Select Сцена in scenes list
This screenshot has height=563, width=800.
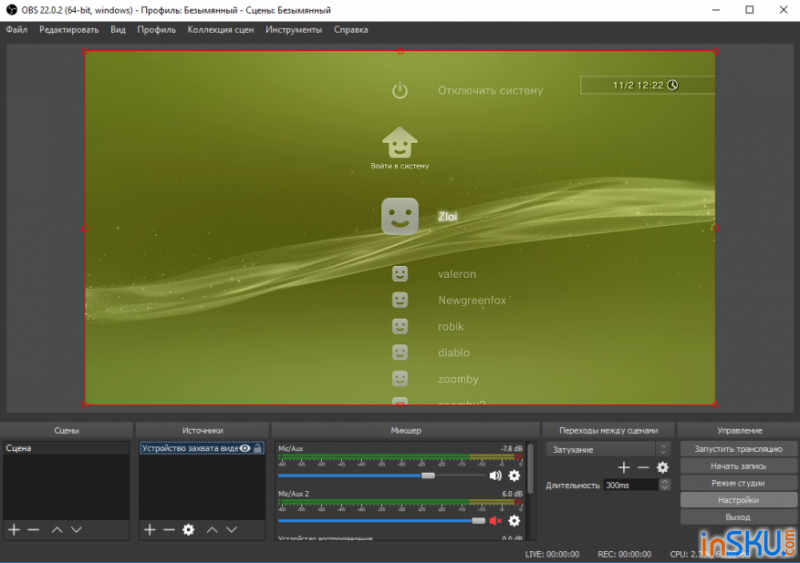pos(66,448)
